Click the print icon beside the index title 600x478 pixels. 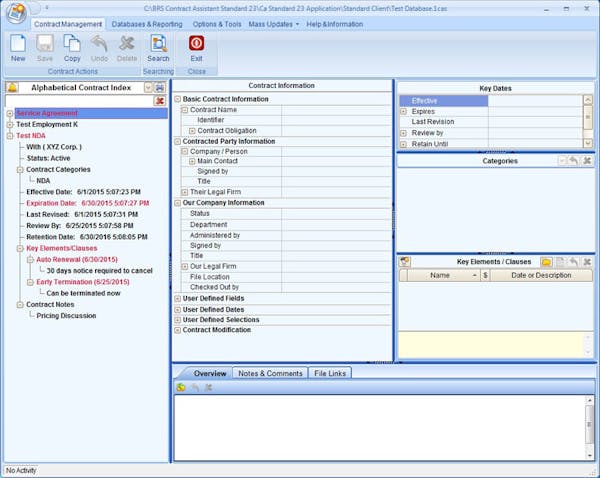point(160,88)
